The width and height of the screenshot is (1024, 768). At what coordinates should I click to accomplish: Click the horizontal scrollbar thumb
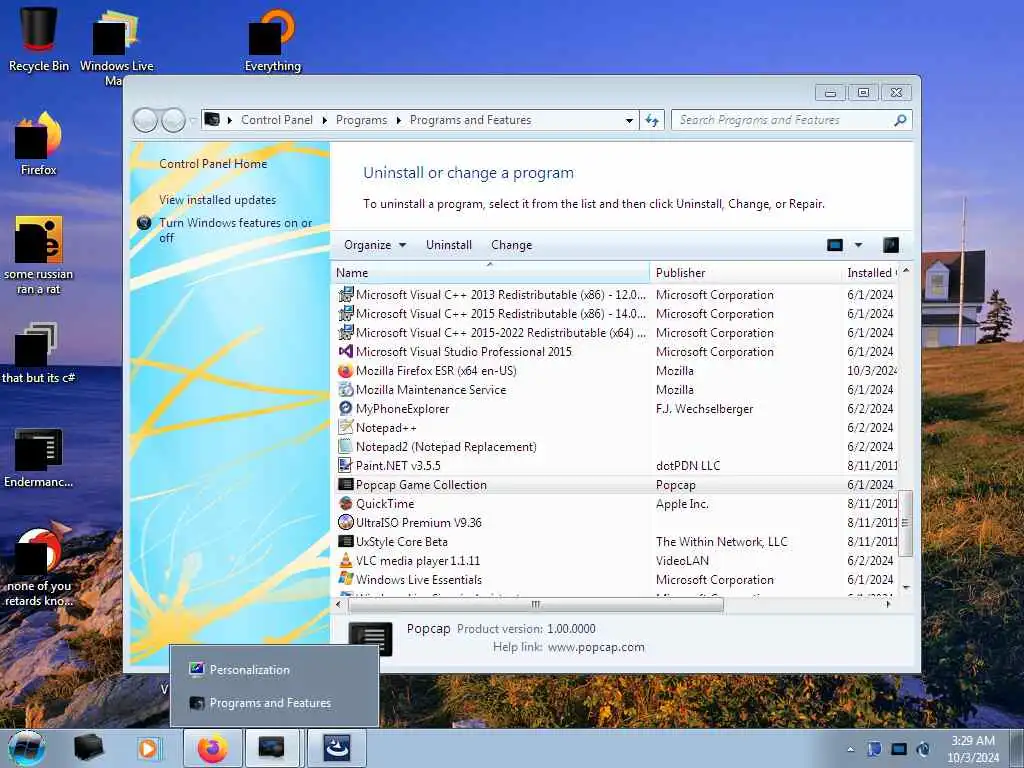tap(536, 605)
